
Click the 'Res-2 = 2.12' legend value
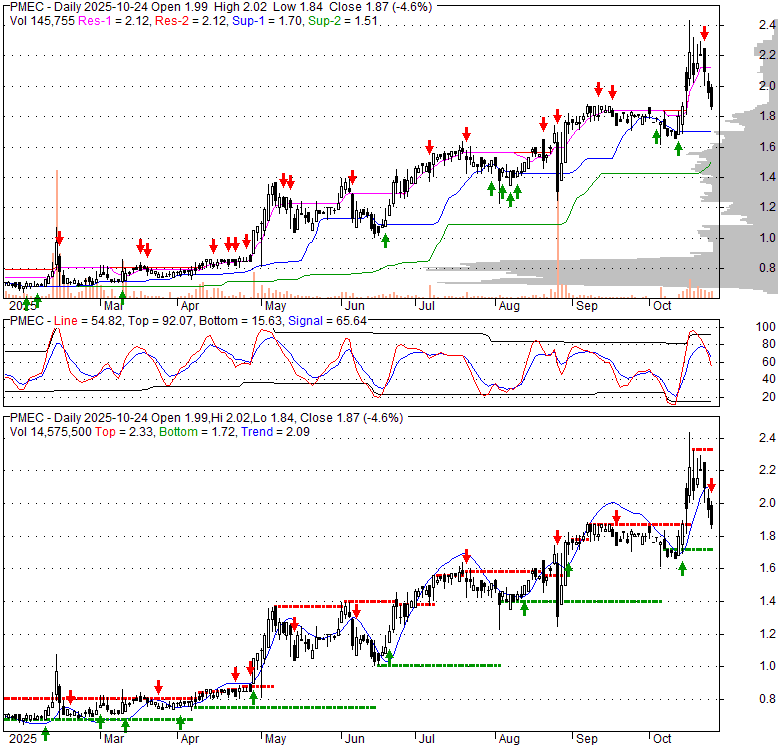pos(192,21)
